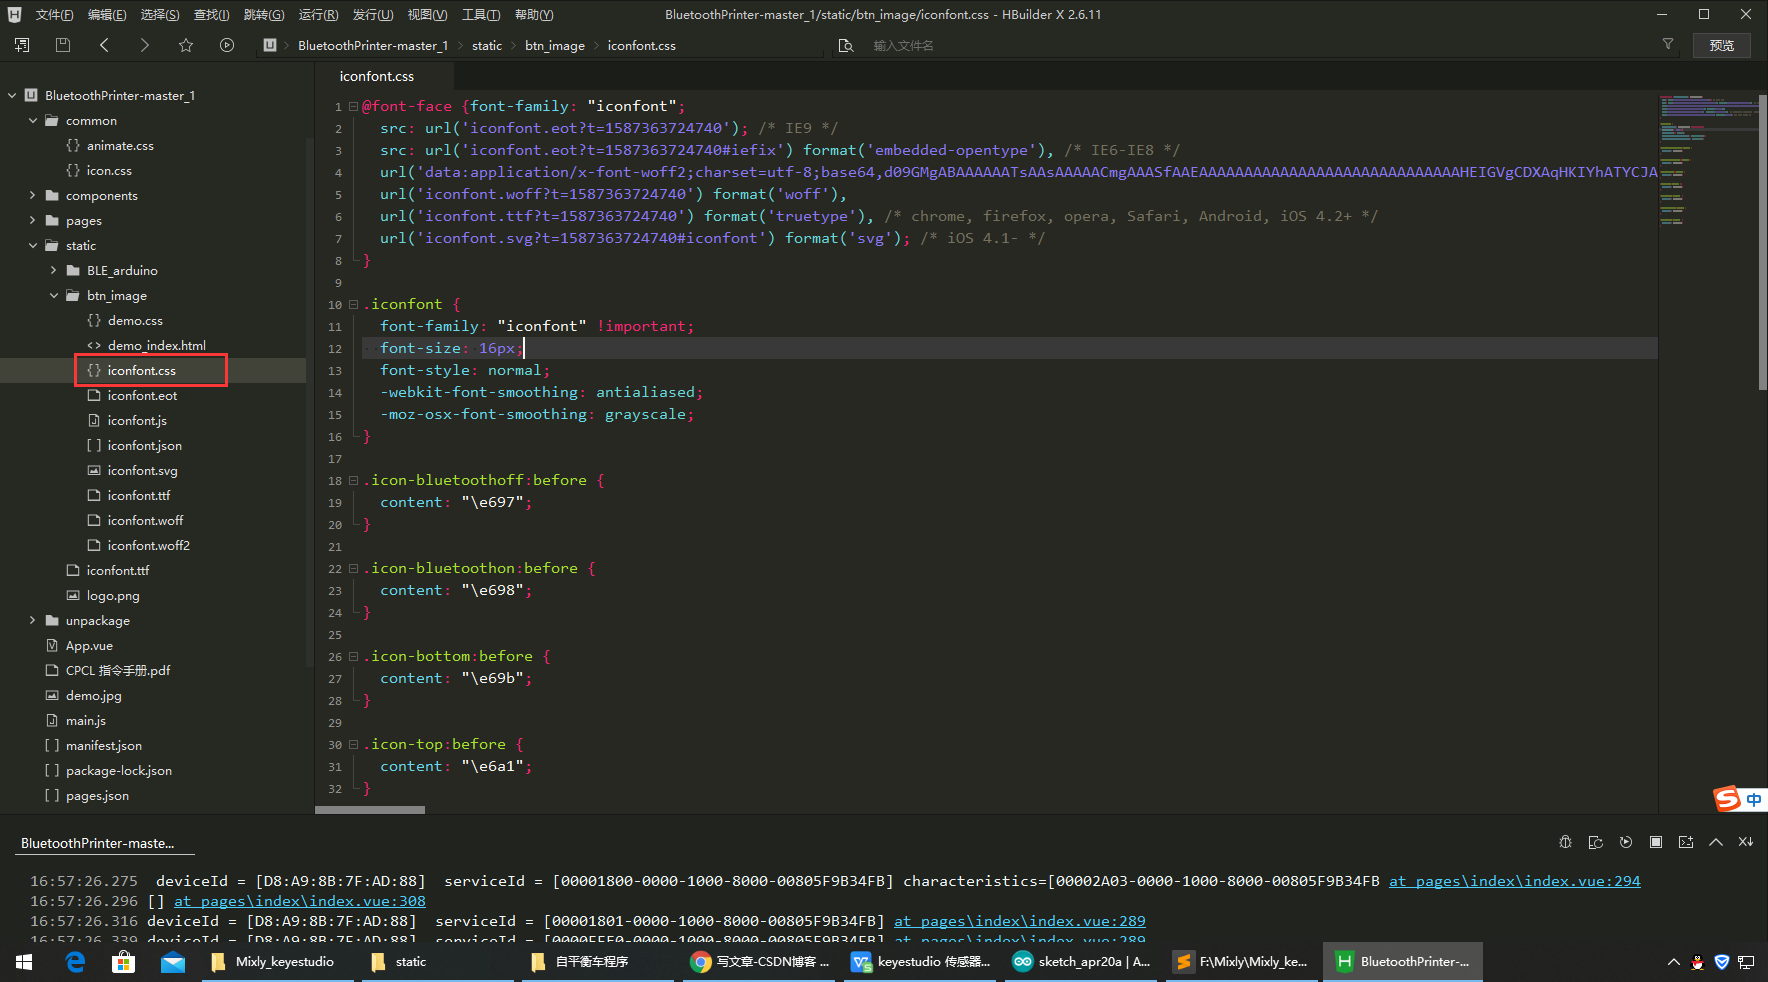Collapse the BluetoothPrinter-master_1 project root
This screenshot has width=1768, height=982.
(x=12, y=95)
